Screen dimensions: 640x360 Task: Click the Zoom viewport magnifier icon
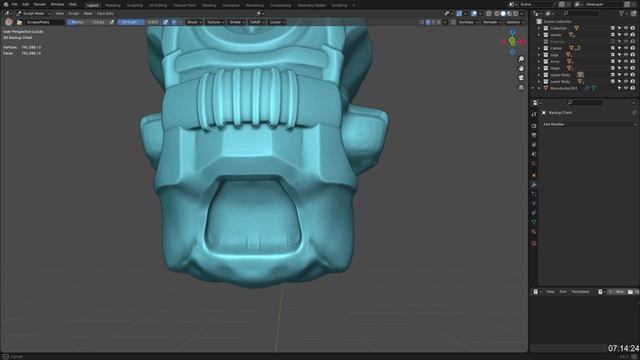tap(521, 59)
